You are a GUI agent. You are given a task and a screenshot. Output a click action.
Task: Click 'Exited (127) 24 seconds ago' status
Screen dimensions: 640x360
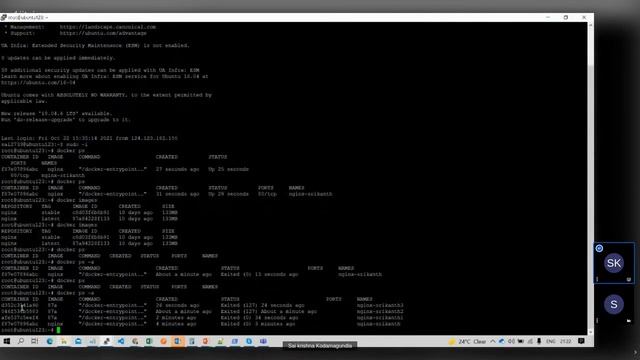[x=262, y=306]
